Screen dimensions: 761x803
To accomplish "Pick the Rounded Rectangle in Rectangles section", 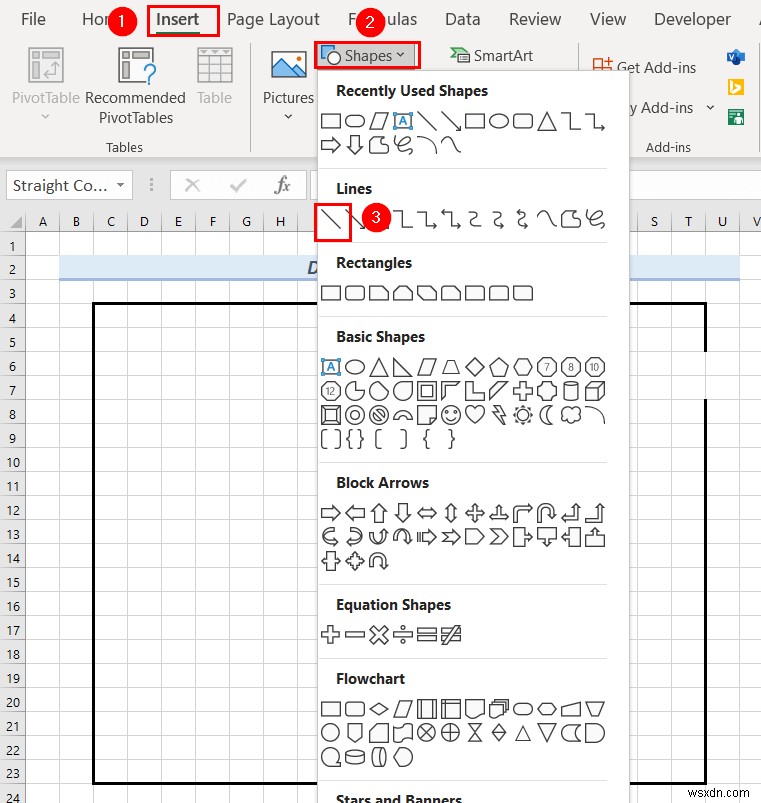I will point(355,293).
